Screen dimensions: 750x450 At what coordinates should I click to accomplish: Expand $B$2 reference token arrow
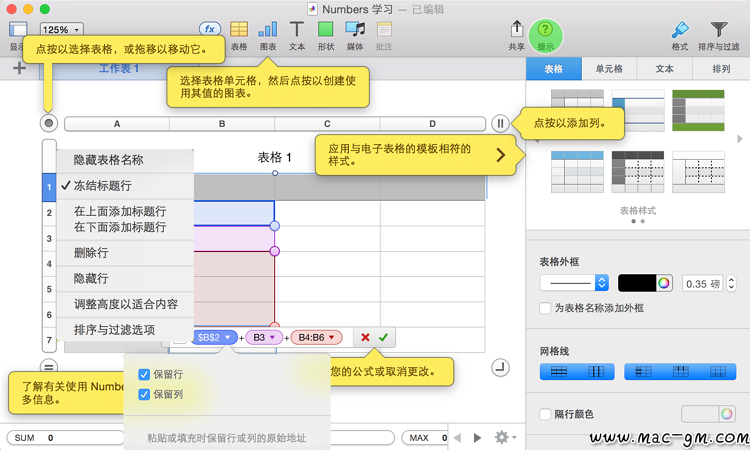(x=228, y=337)
